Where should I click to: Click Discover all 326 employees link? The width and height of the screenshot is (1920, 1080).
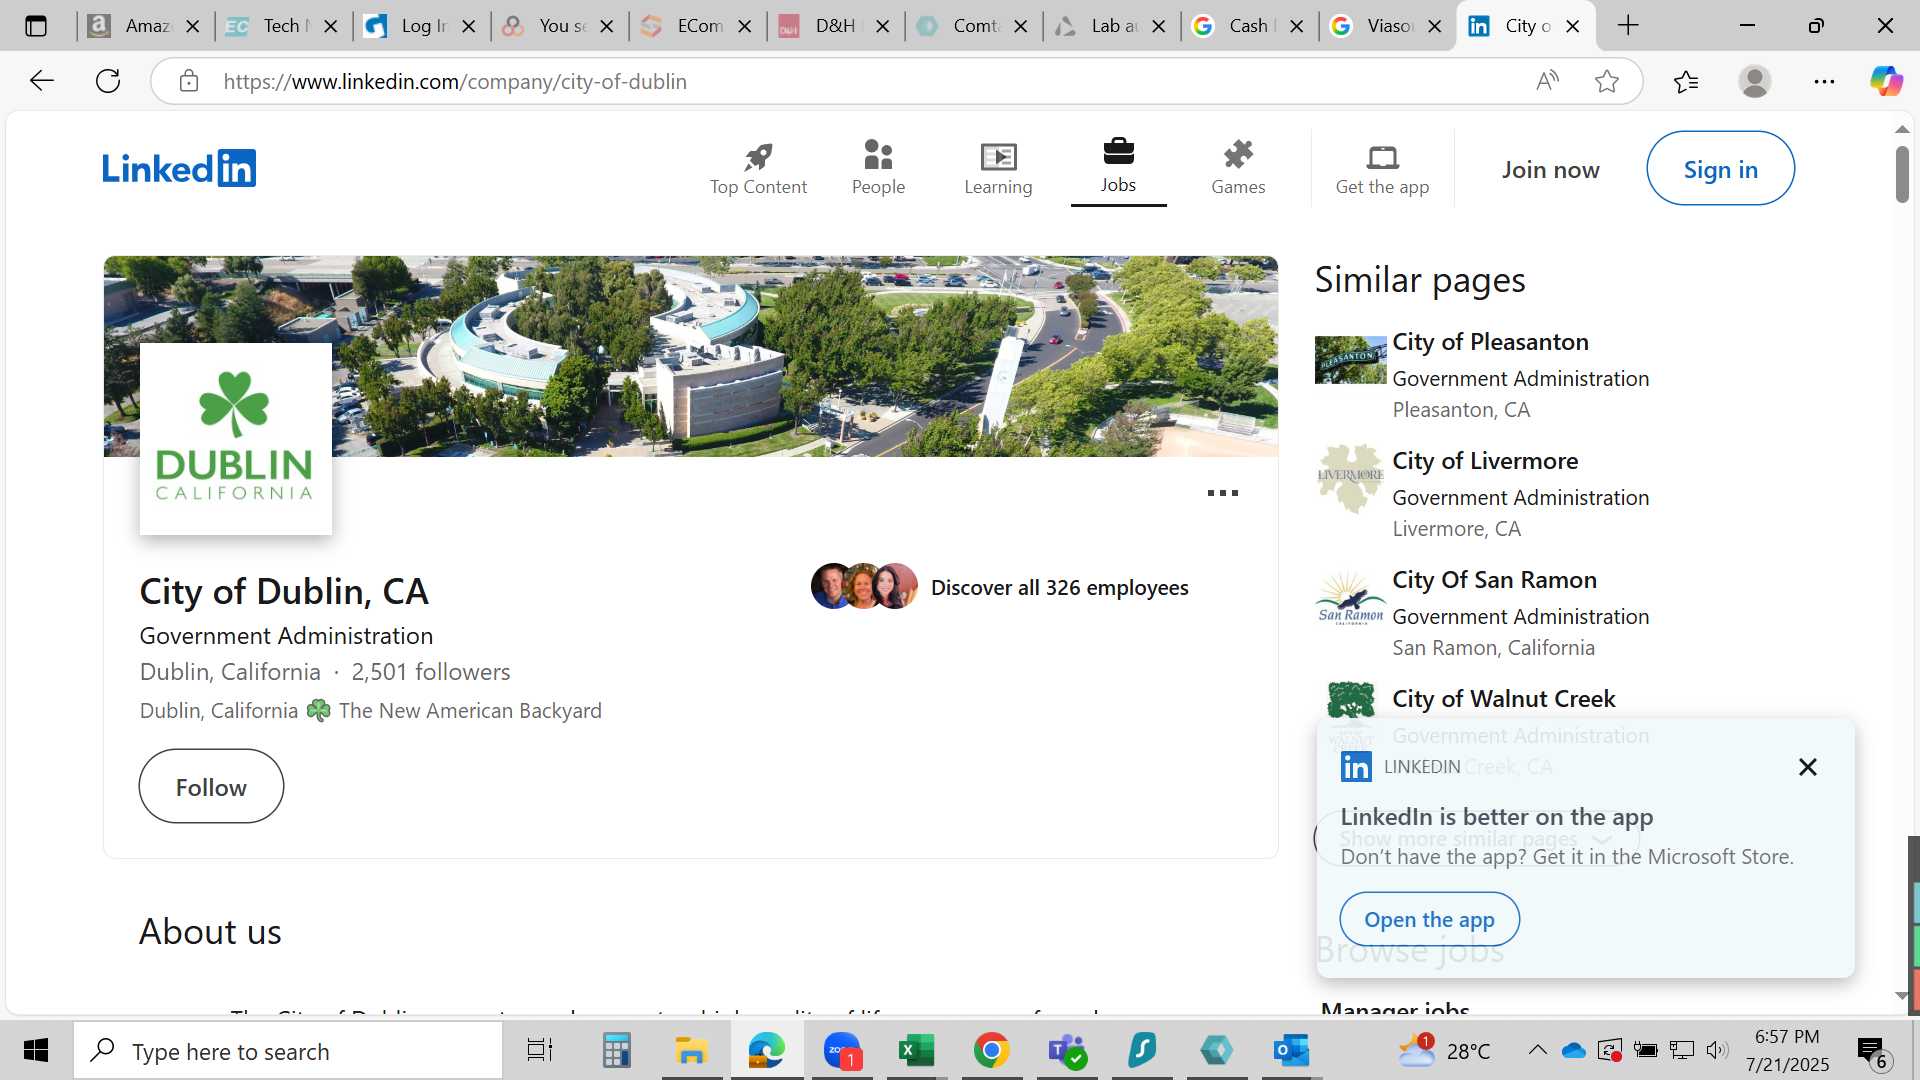click(1059, 588)
